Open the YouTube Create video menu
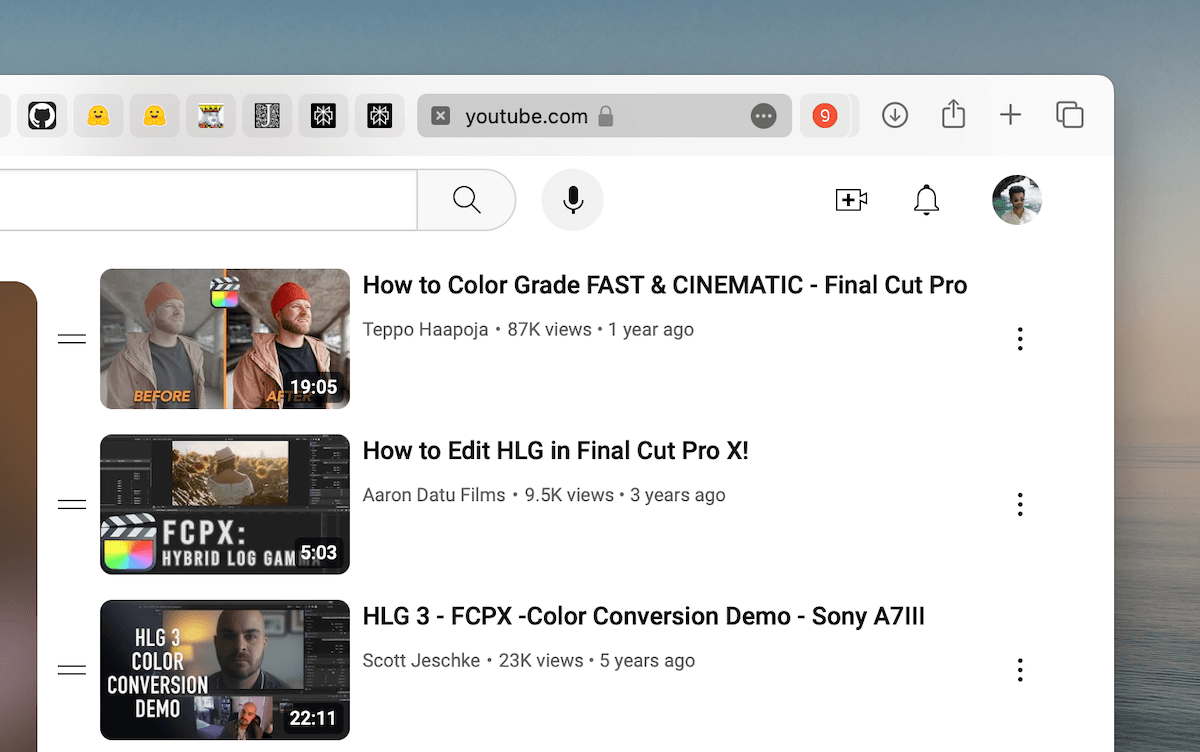Image resolution: width=1200 pixels, height=752 pixels. pyautogui.click(x=851, y=200)
